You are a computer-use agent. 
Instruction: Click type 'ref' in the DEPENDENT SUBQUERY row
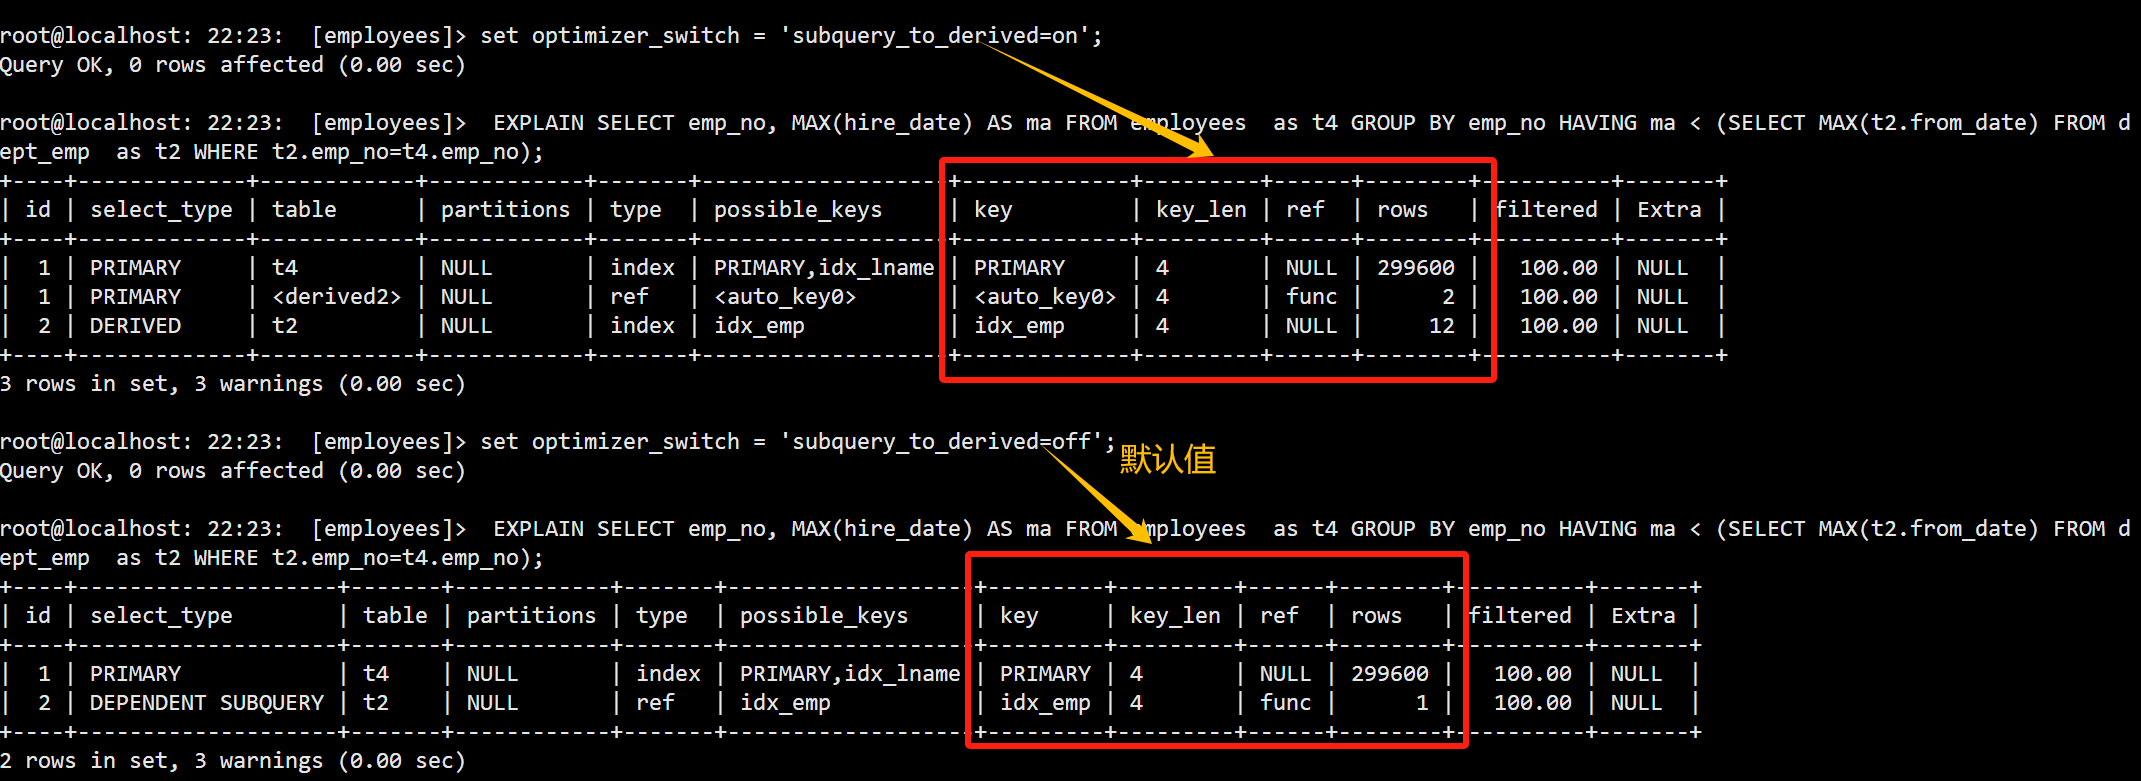point(655,703)
